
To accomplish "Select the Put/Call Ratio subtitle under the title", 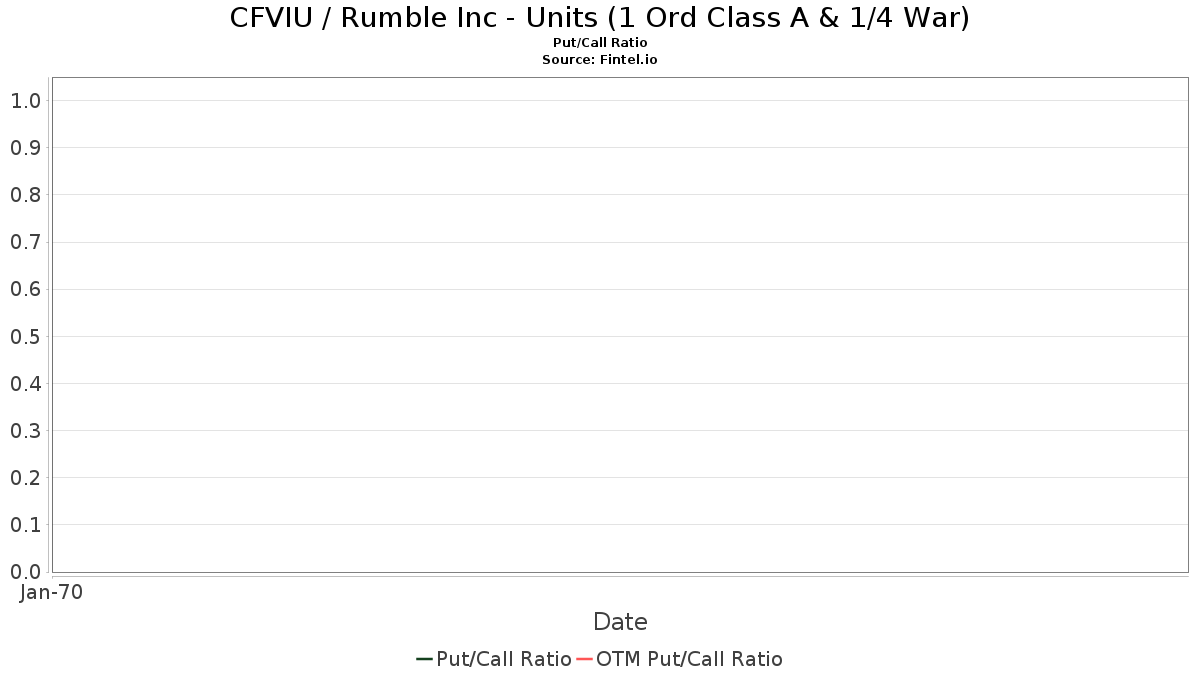I will [600, 43].
